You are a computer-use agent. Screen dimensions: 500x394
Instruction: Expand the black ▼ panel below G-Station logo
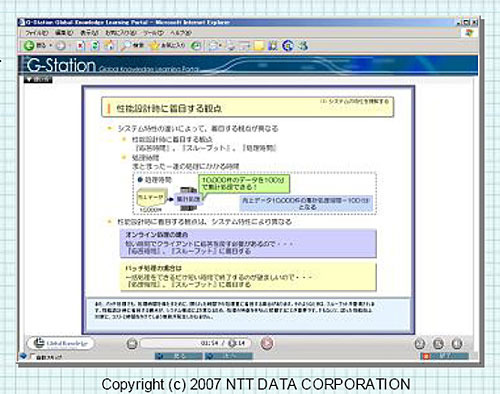click(x=38, y=80)
